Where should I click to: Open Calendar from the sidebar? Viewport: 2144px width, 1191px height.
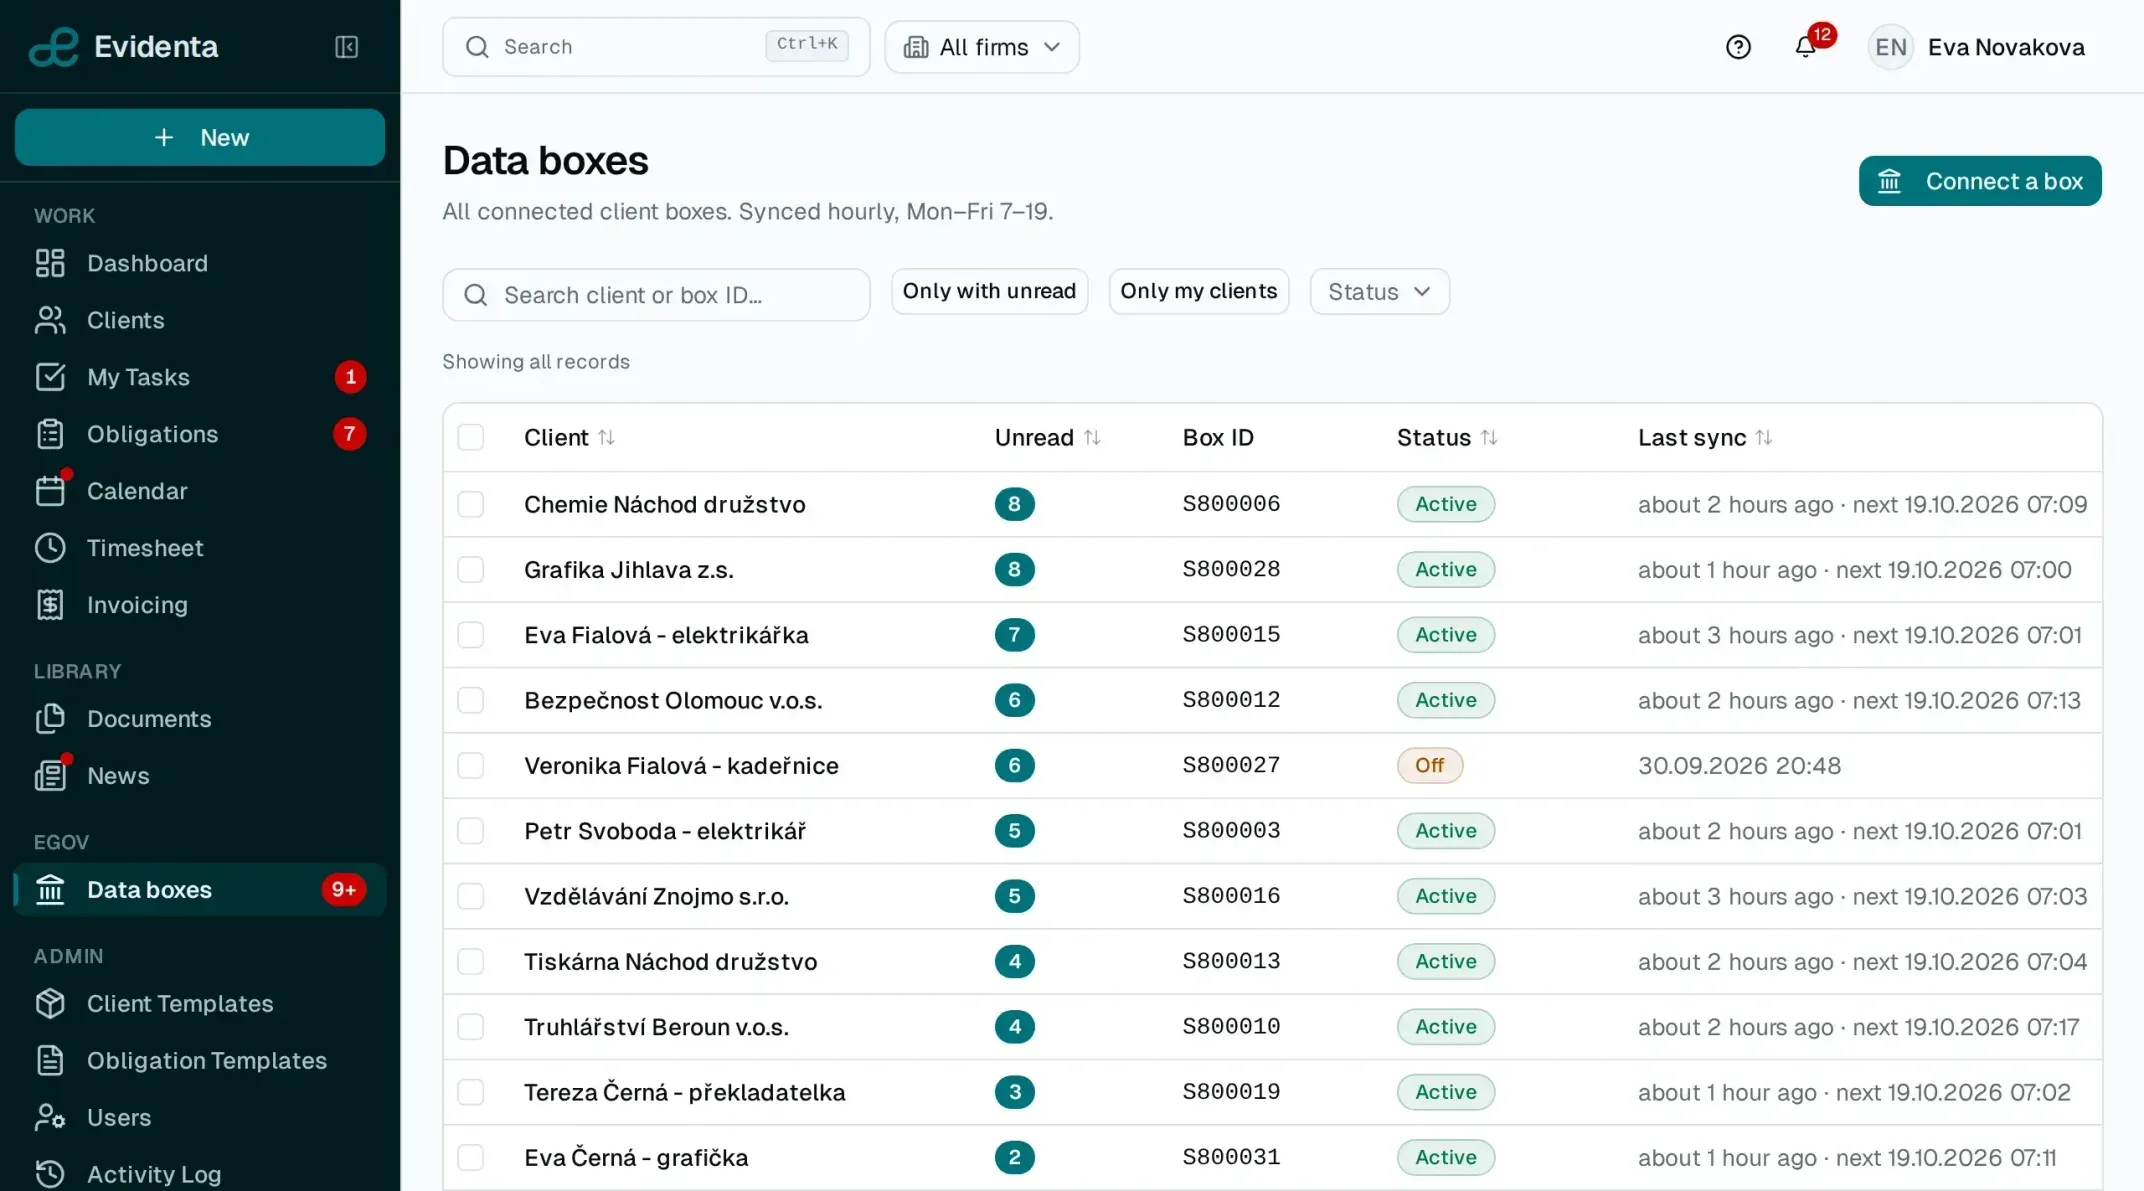(200, 491)
